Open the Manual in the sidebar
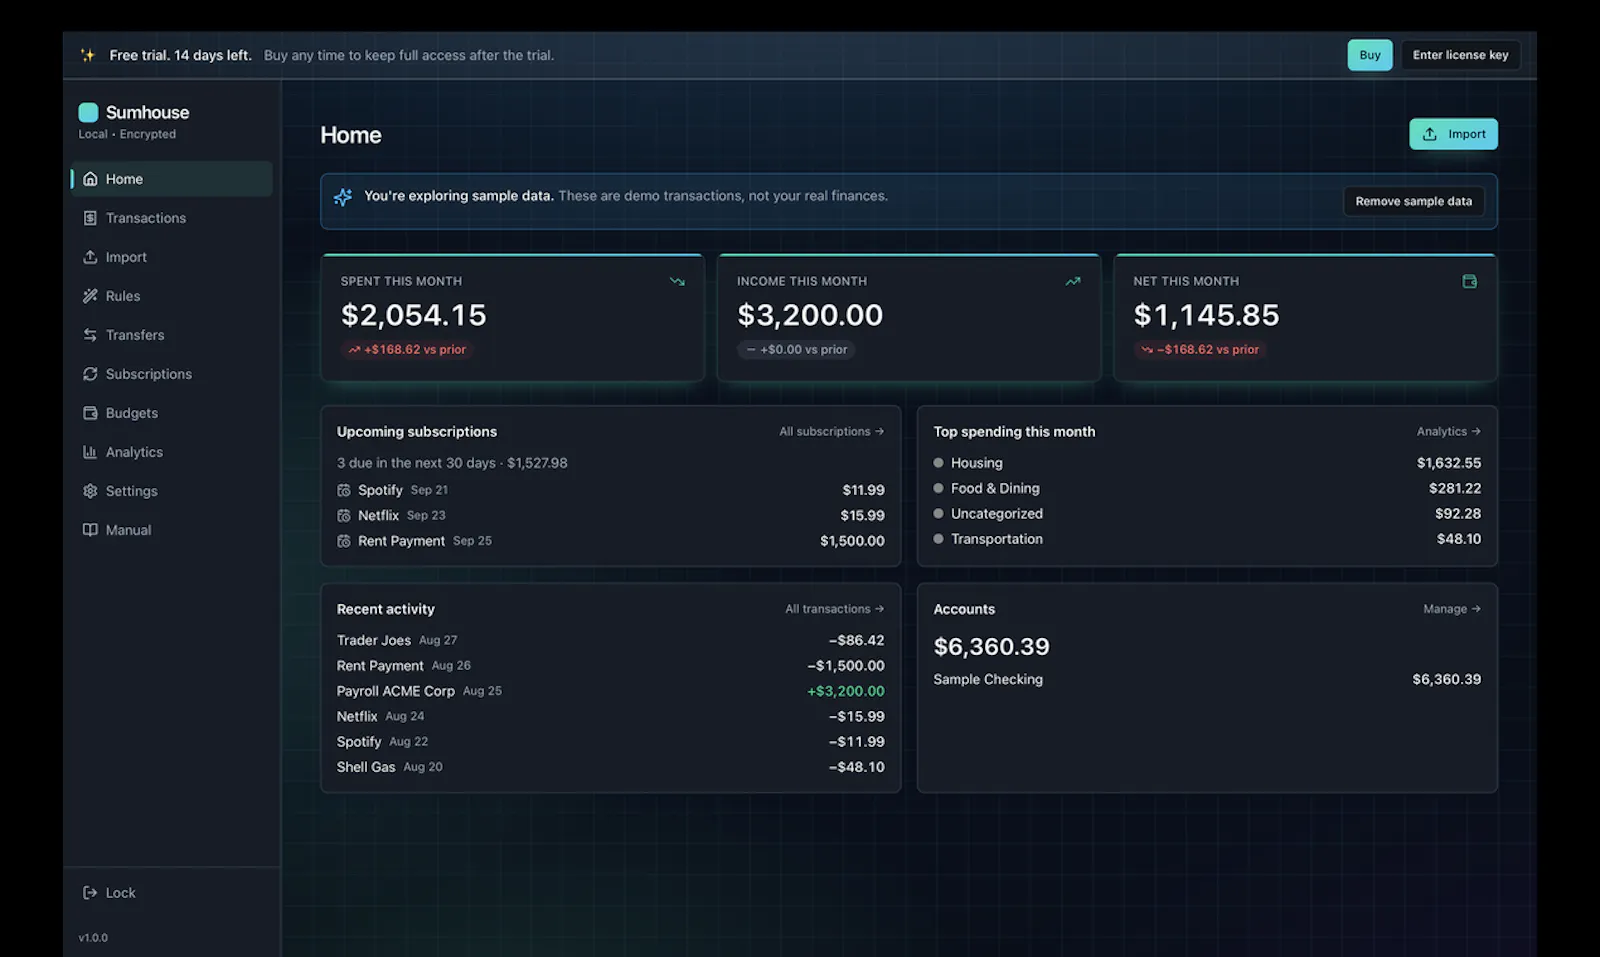The height and width of the screenshot is (957, 1600). point(172,530)
